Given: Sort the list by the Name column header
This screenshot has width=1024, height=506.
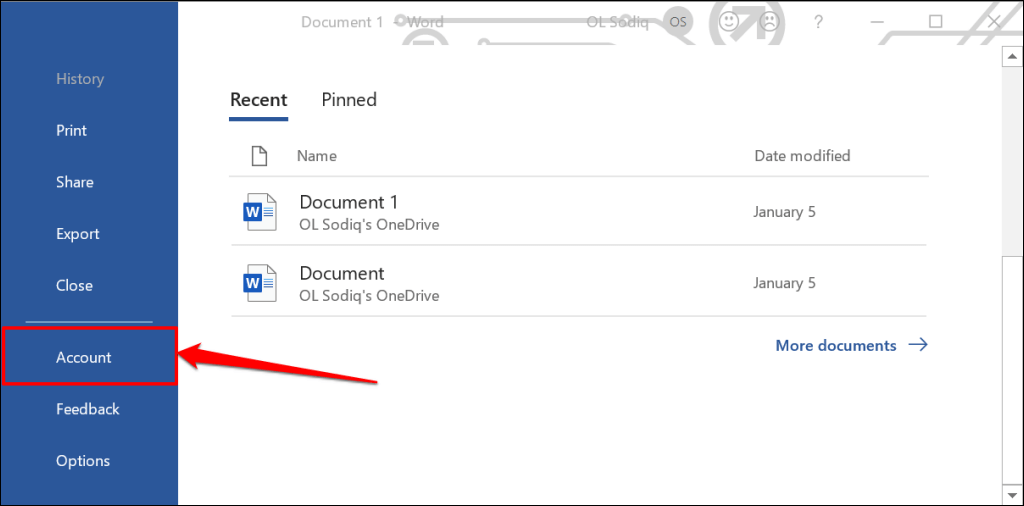Looking at the screenshot, I should click(317, 156).
